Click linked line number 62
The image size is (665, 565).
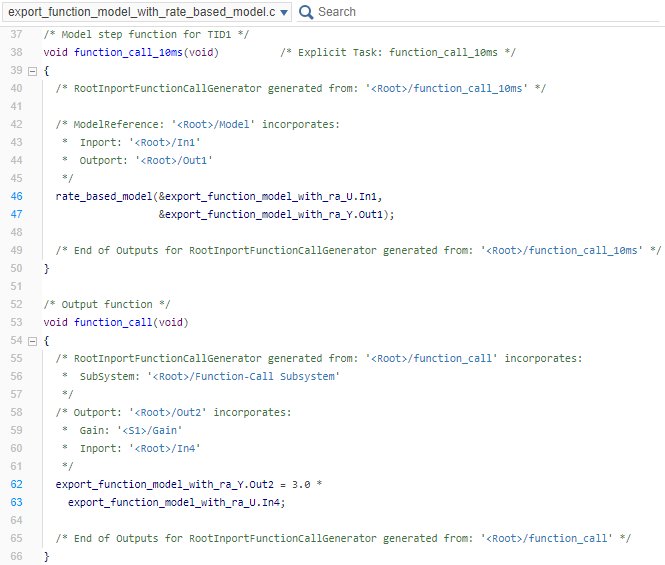point(16,484)
